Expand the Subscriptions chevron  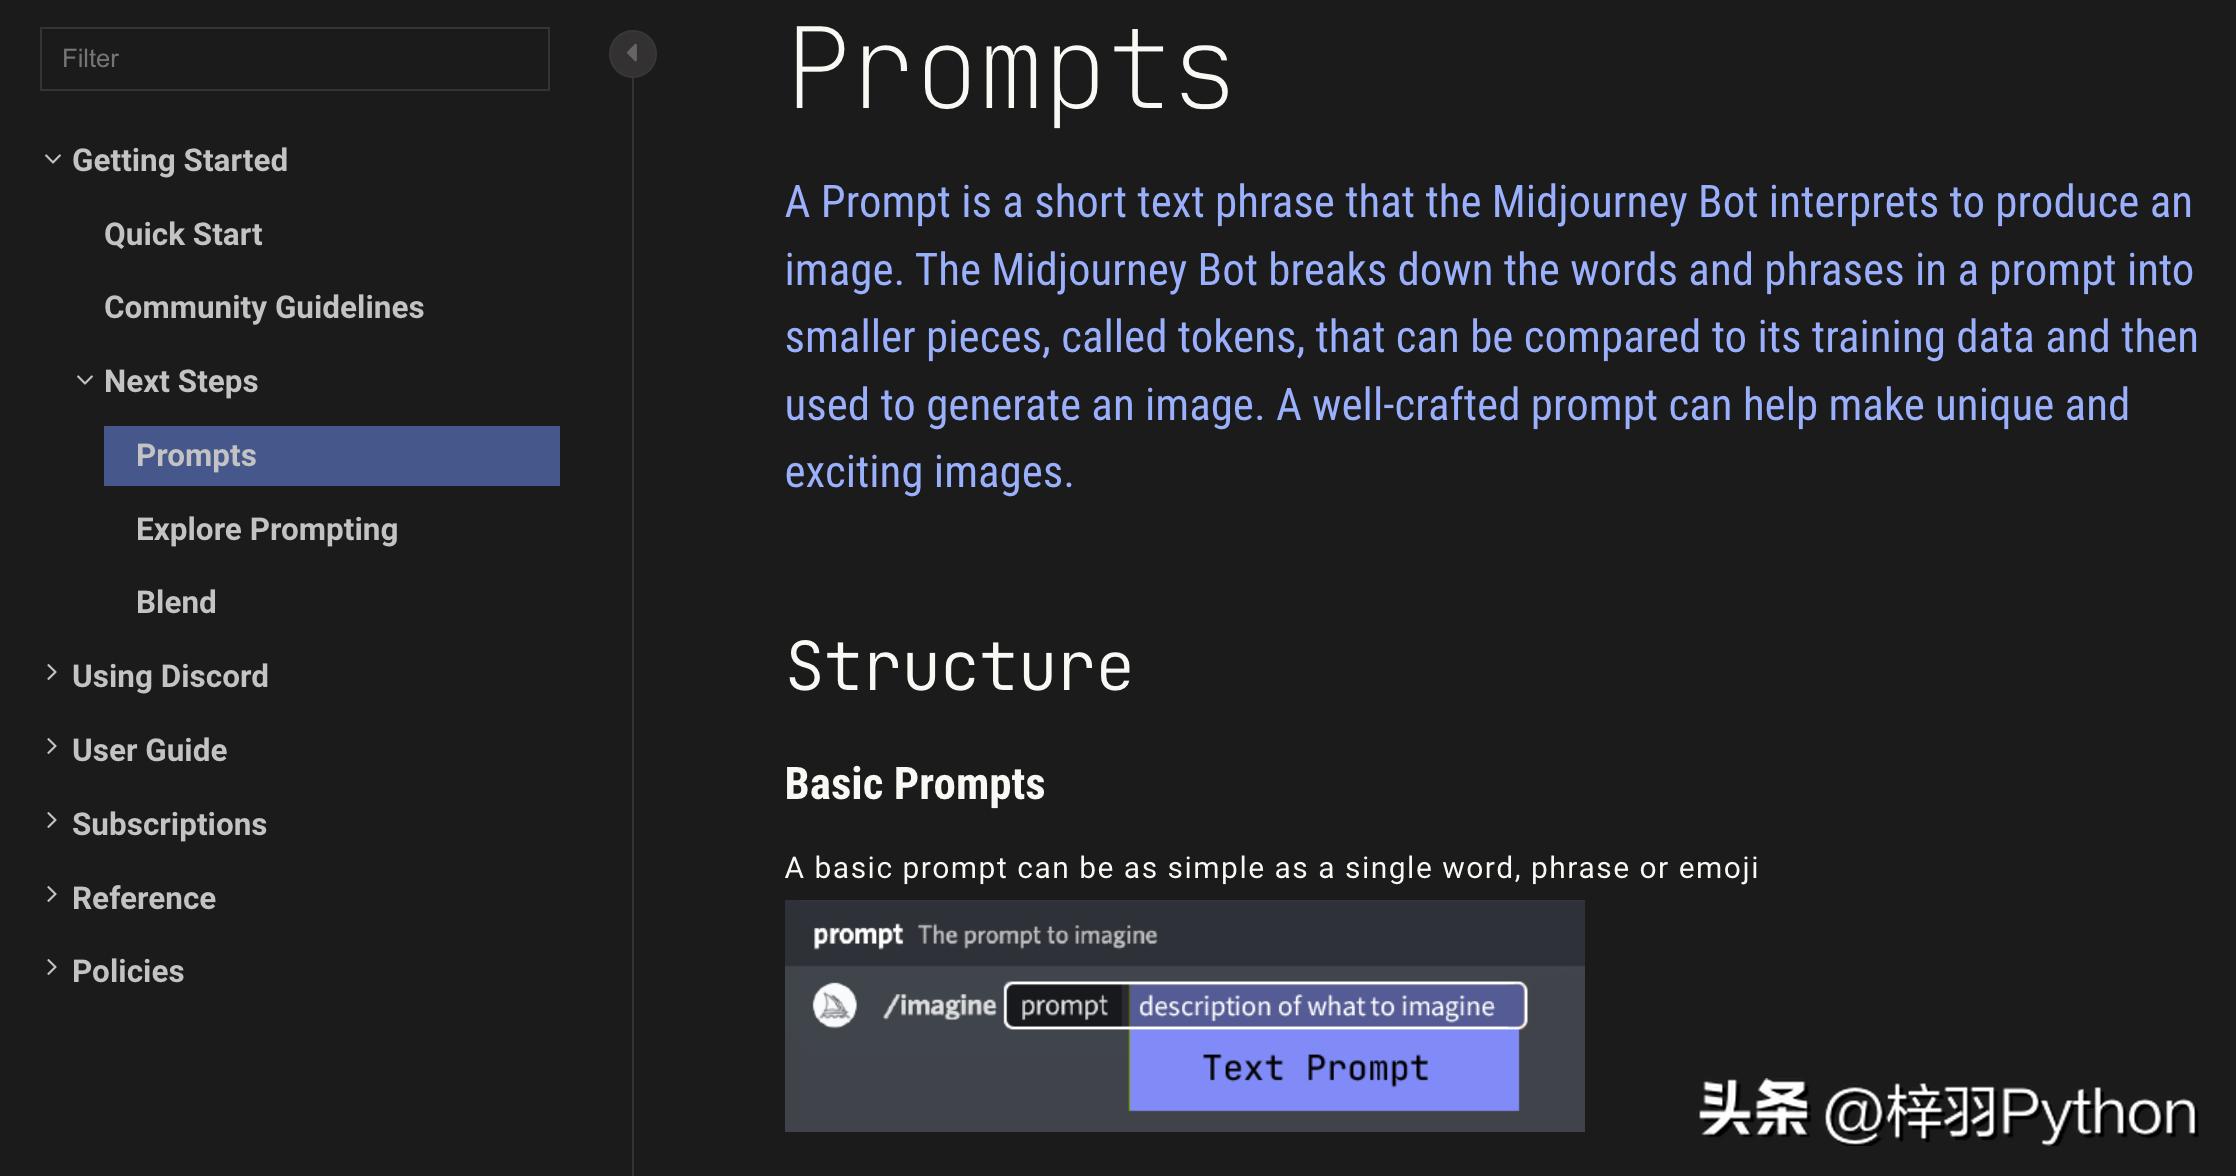[52, 822]
